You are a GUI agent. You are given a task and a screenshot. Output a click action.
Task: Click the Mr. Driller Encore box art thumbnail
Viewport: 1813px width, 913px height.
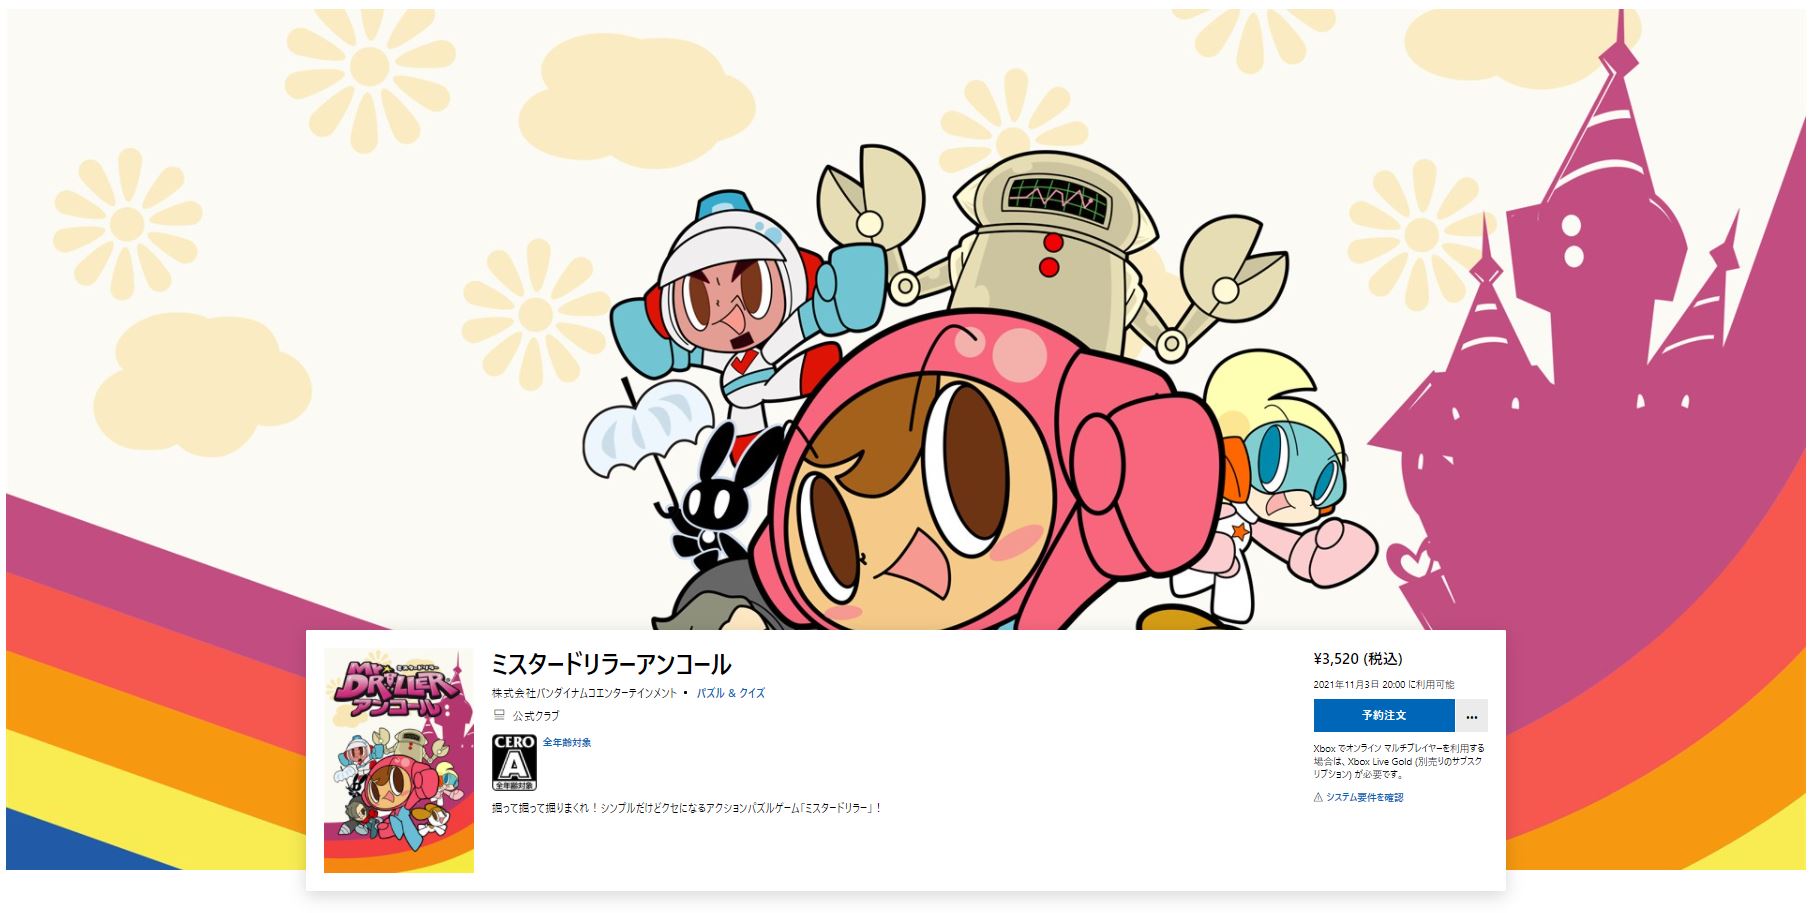click(399, 760)
